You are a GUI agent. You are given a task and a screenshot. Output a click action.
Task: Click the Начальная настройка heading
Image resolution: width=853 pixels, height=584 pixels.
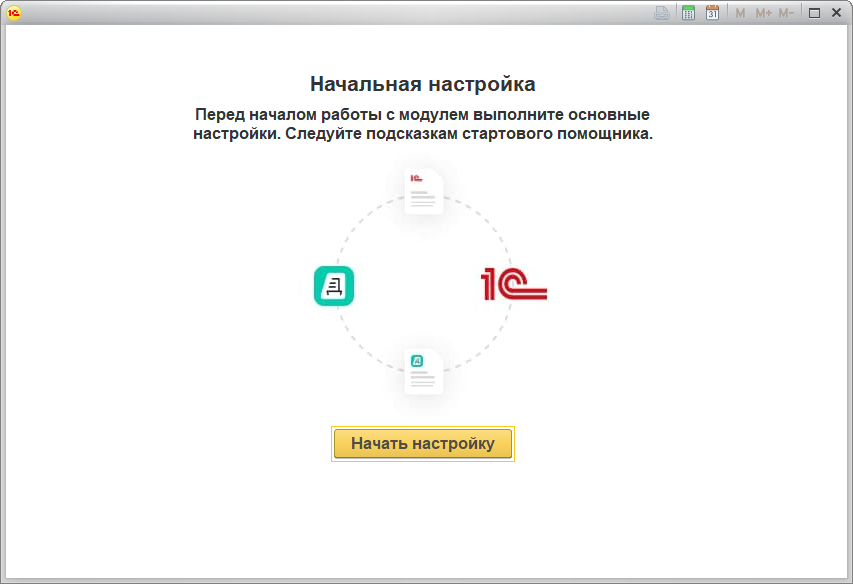click(x=423, y=83)
